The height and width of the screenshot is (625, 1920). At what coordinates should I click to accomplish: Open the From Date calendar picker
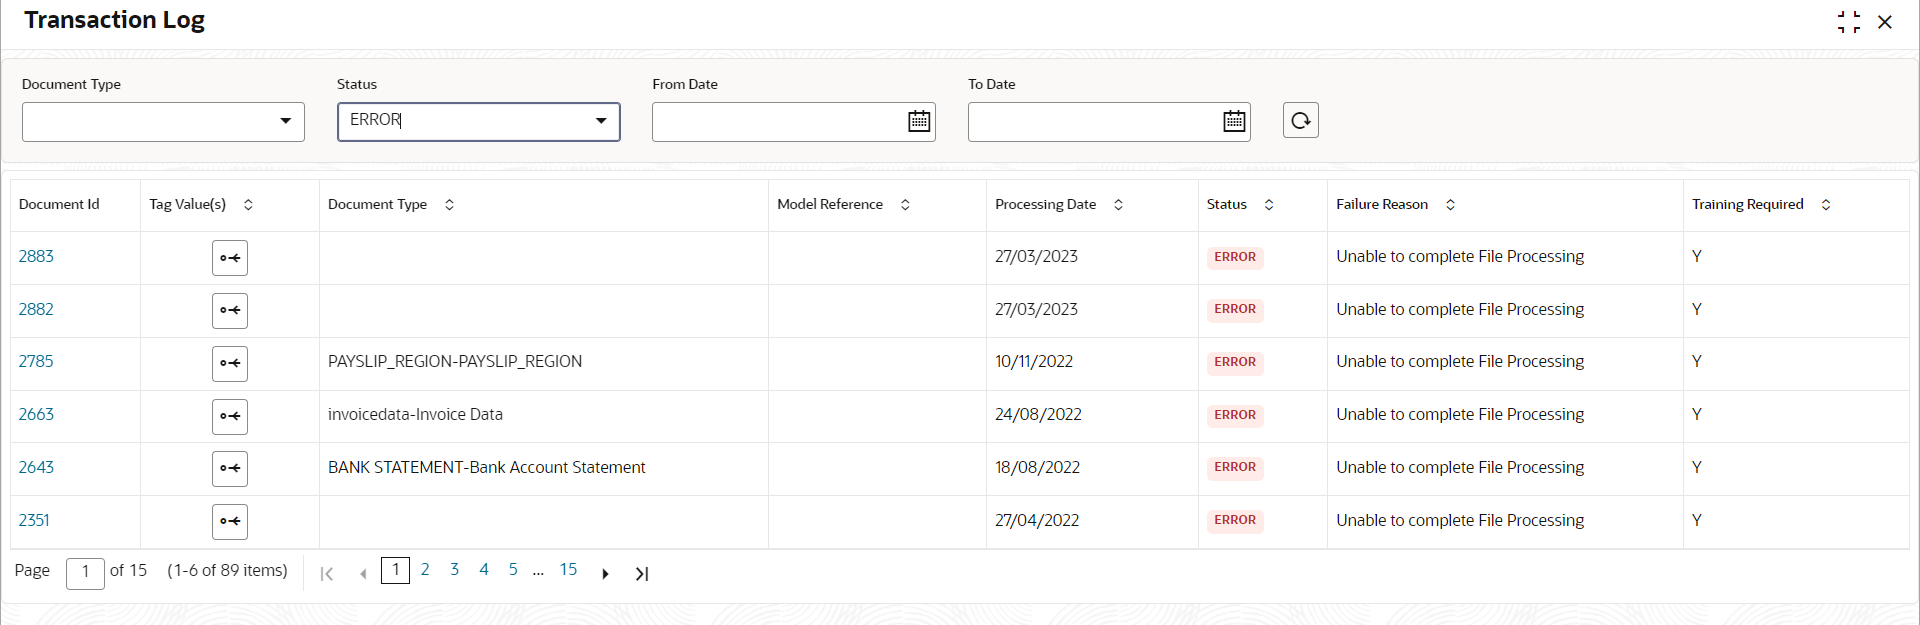point(919,121)
